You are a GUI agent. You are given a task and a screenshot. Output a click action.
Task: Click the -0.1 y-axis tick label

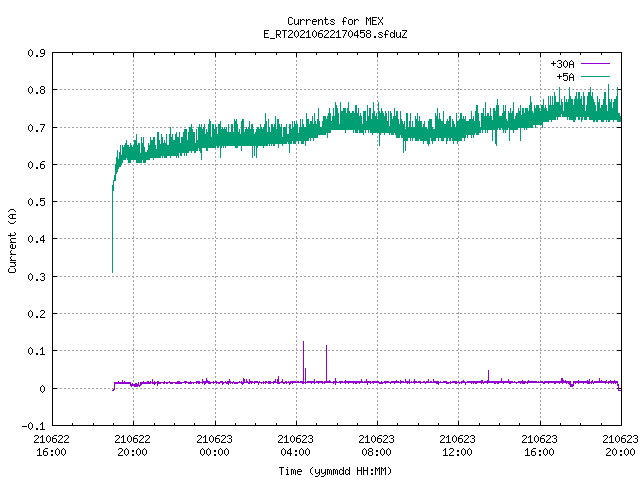tap(33, 426)
